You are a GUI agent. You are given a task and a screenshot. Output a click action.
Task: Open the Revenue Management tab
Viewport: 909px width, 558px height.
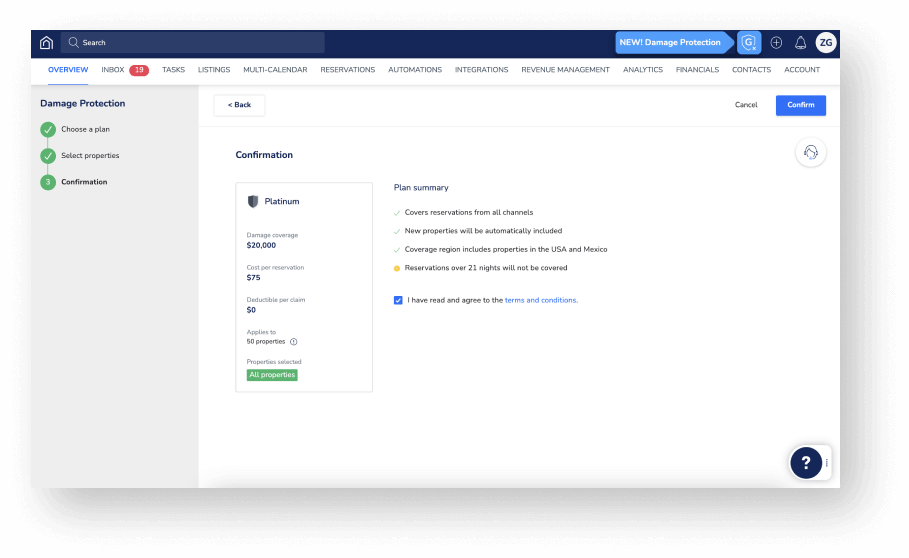click(x=566, y=70)
